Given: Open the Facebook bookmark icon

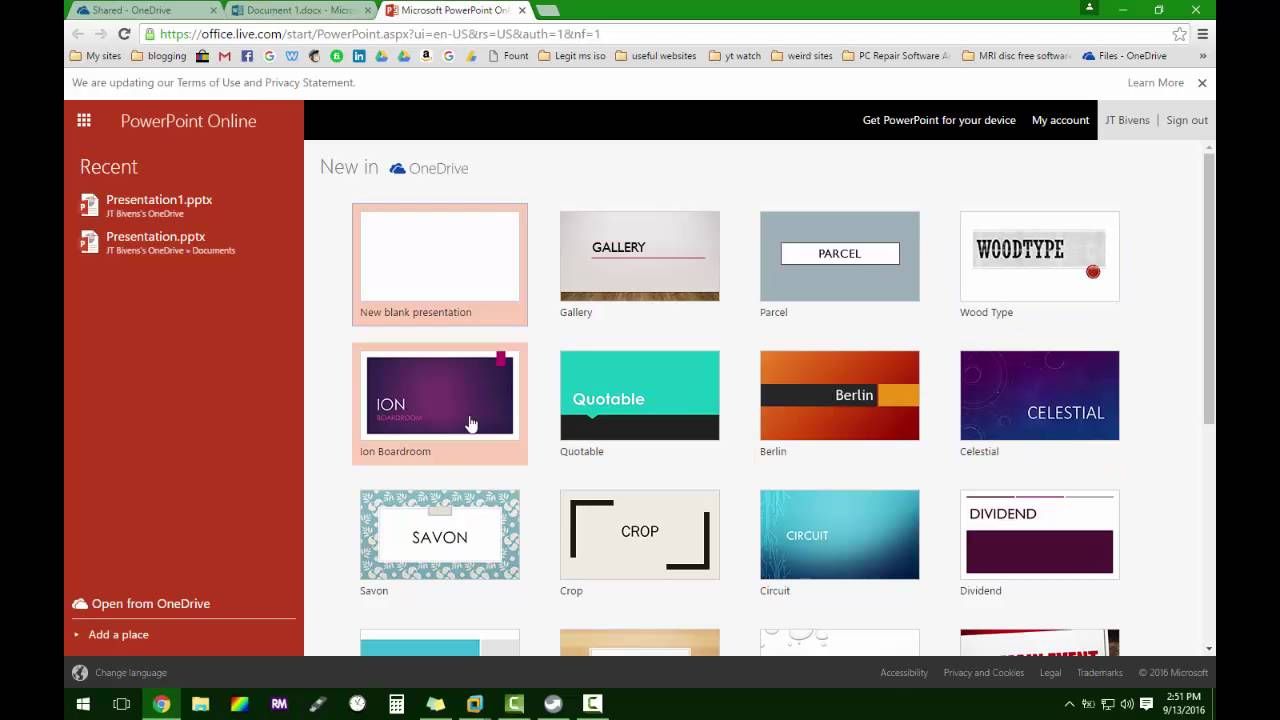Looking at the screenshot, I should pyautogui.click(x=247, y=56).
